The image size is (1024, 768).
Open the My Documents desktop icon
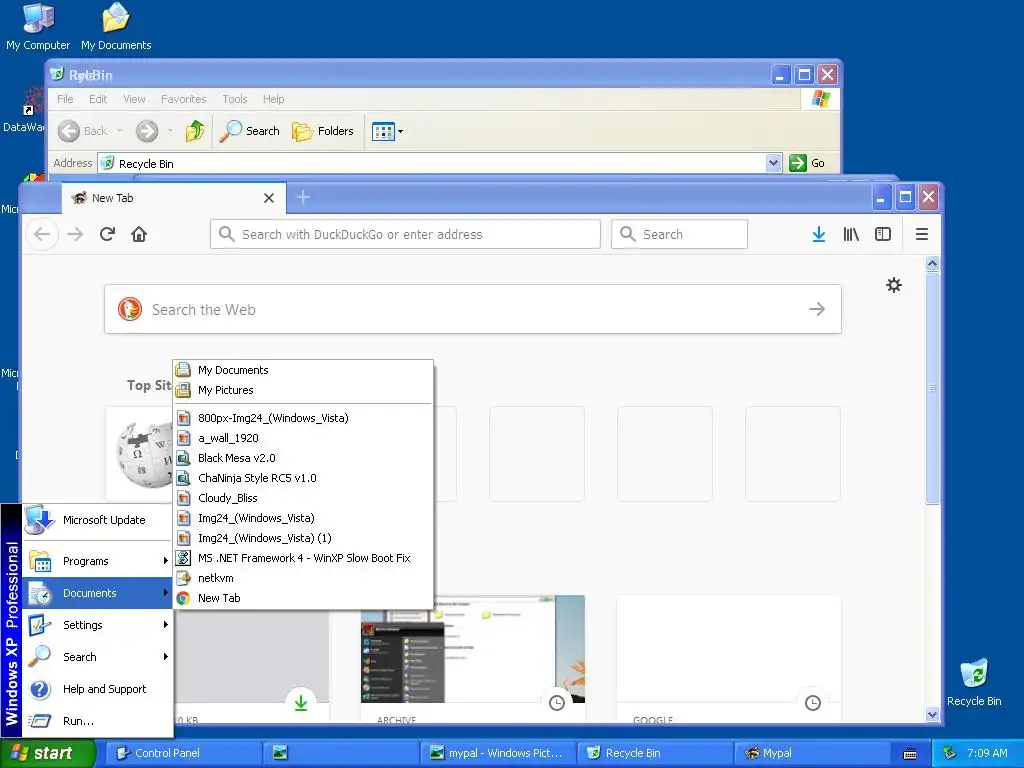(116, 26)
